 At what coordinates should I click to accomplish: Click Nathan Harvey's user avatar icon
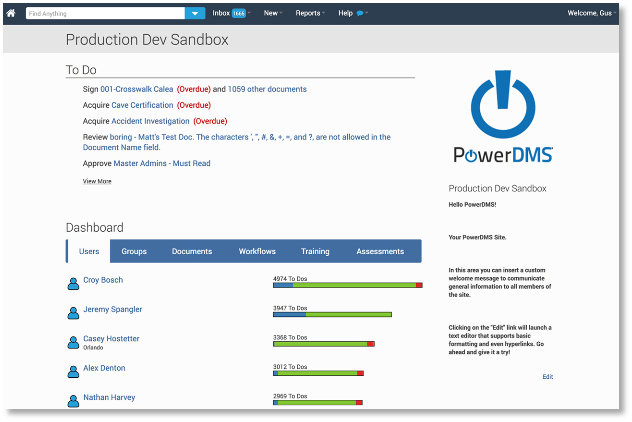pos(73,400)
